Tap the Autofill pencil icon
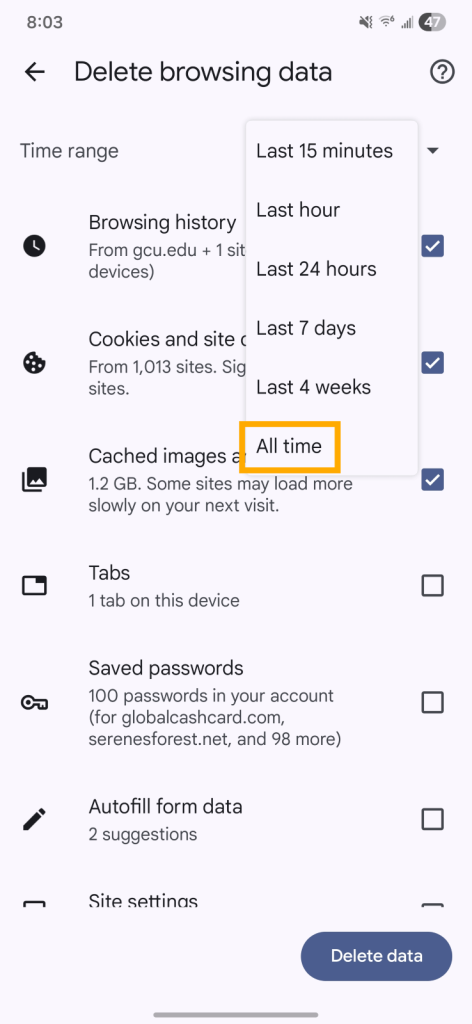Viewport: 472px width, 1024px height. 35,819
